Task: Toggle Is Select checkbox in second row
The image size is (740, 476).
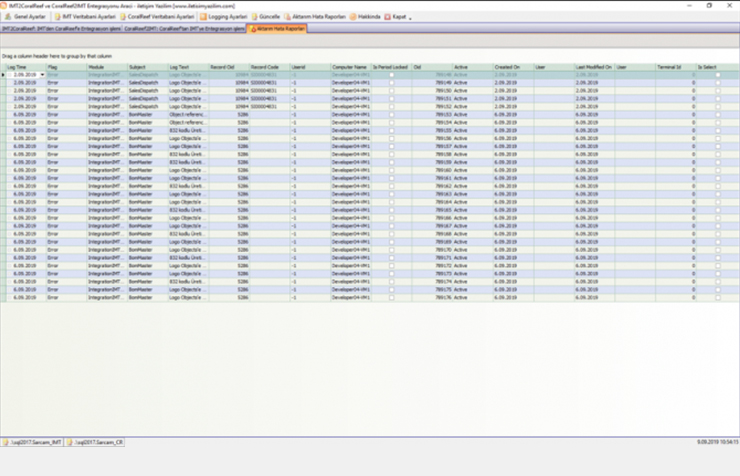Action: [717, 82]
